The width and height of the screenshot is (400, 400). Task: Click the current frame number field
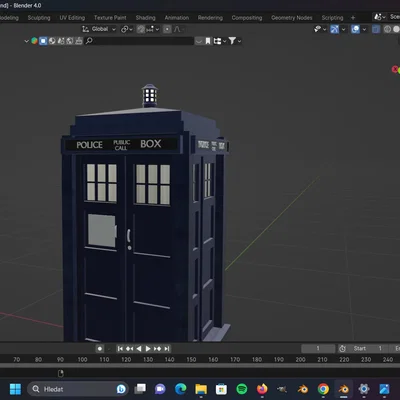(x=318, y=349)
